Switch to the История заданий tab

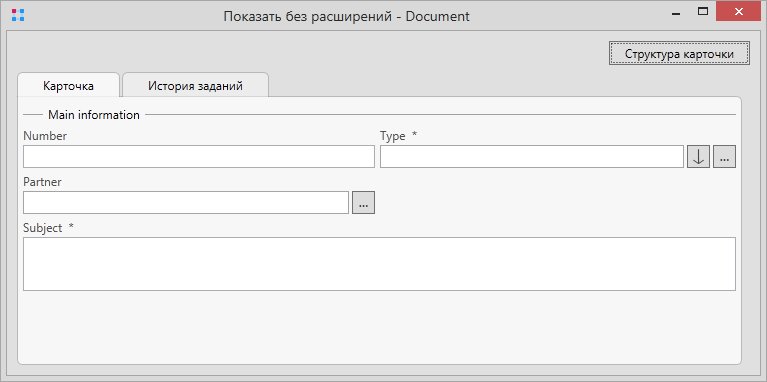(x=195, y=85)
